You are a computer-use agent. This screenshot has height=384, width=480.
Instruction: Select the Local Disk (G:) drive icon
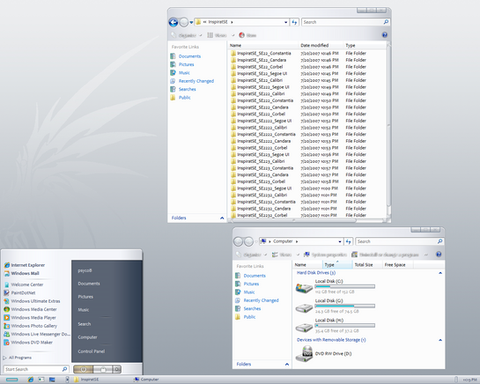(304, 307)
